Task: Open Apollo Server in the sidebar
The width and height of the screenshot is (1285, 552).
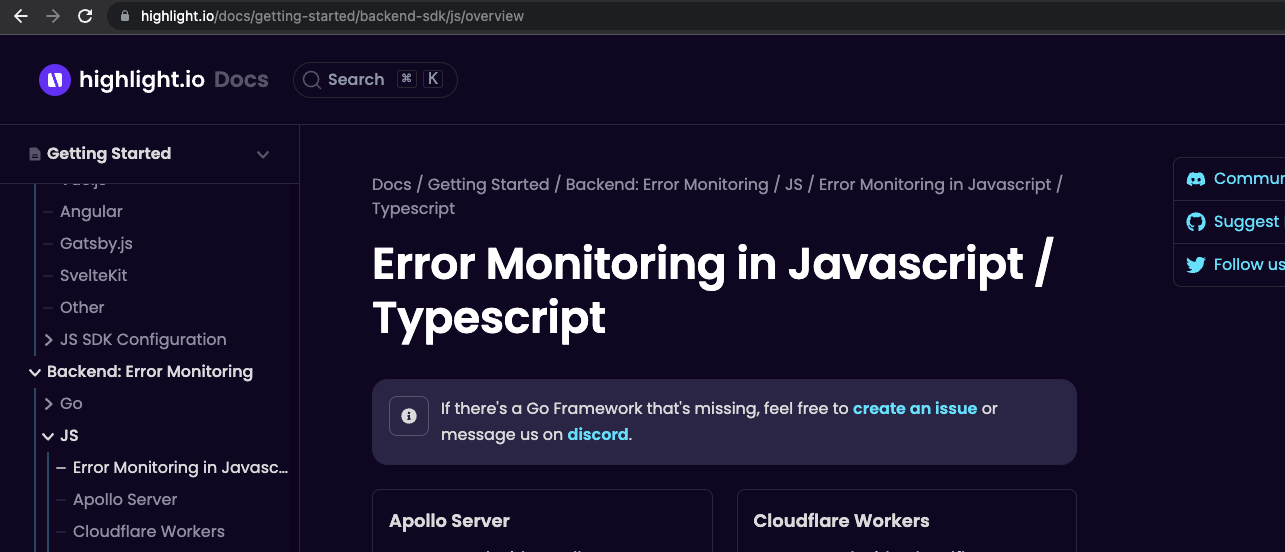Action: [x=125, y=500]
